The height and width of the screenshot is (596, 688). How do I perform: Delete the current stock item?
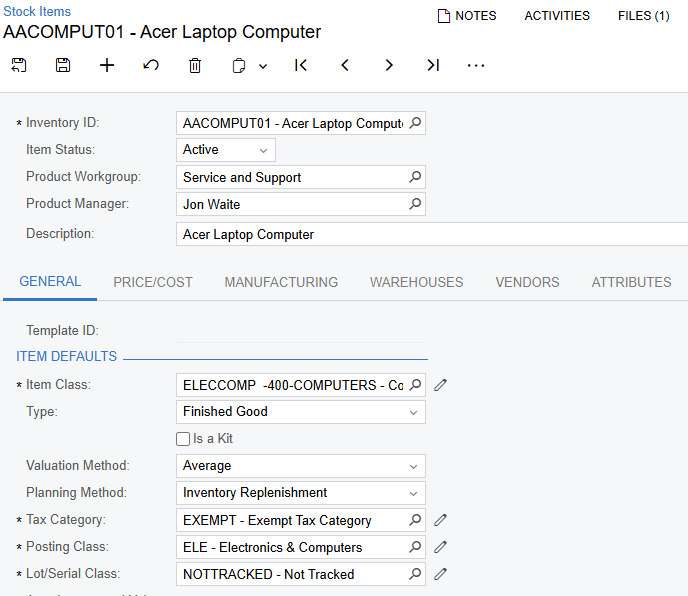[195, 65]
